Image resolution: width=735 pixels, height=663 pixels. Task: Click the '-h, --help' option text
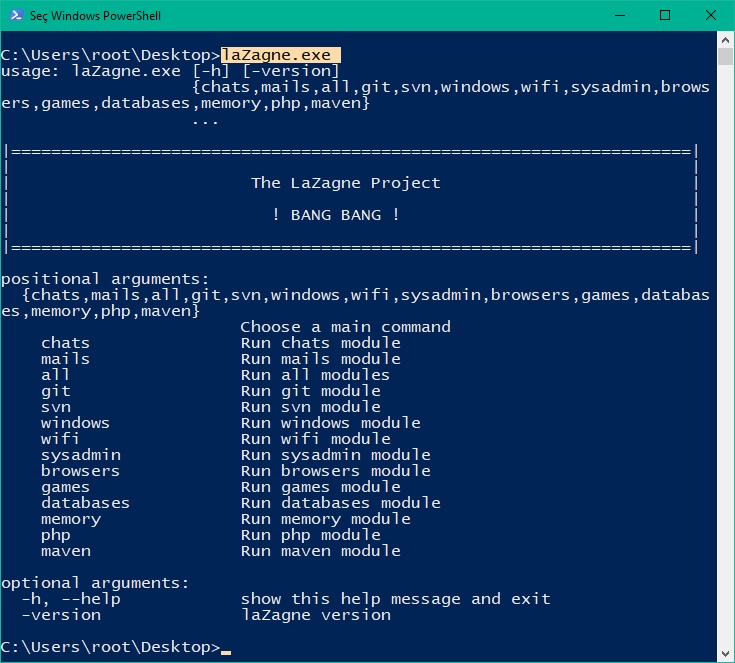pyautogui.click(x=71, y=599)
